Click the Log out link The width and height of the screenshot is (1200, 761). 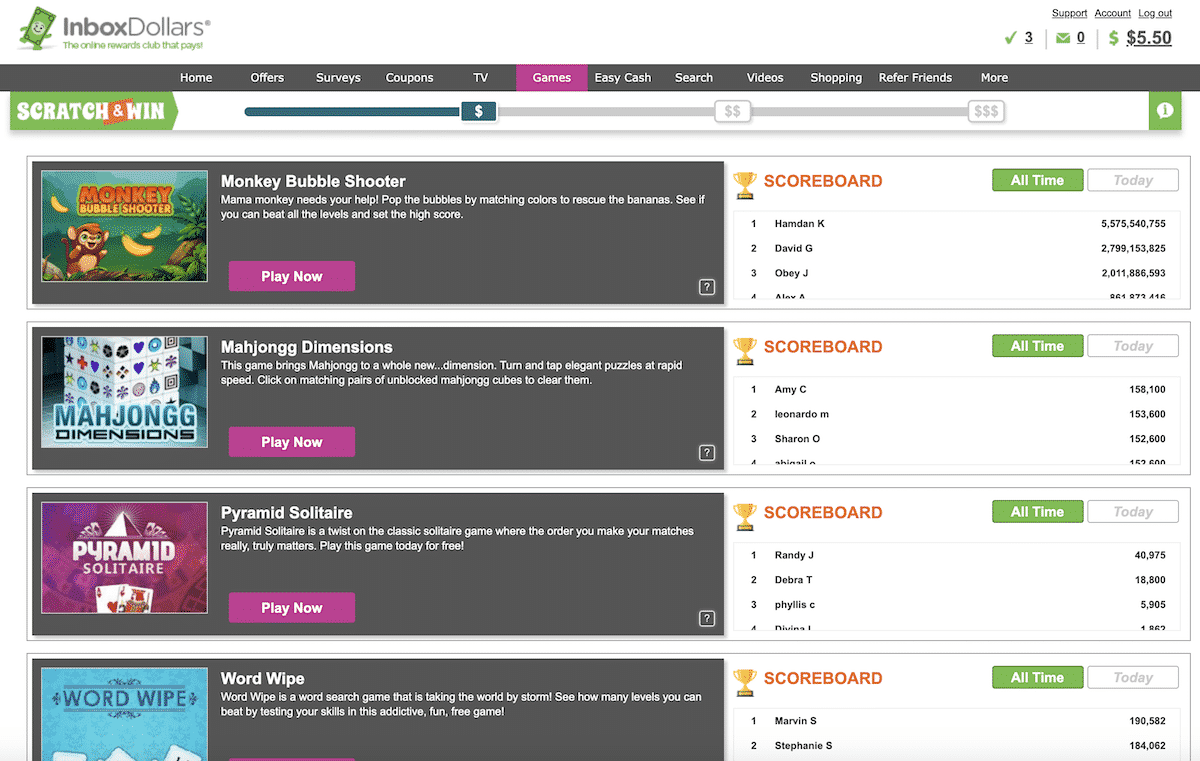[x=1155, y=13]
